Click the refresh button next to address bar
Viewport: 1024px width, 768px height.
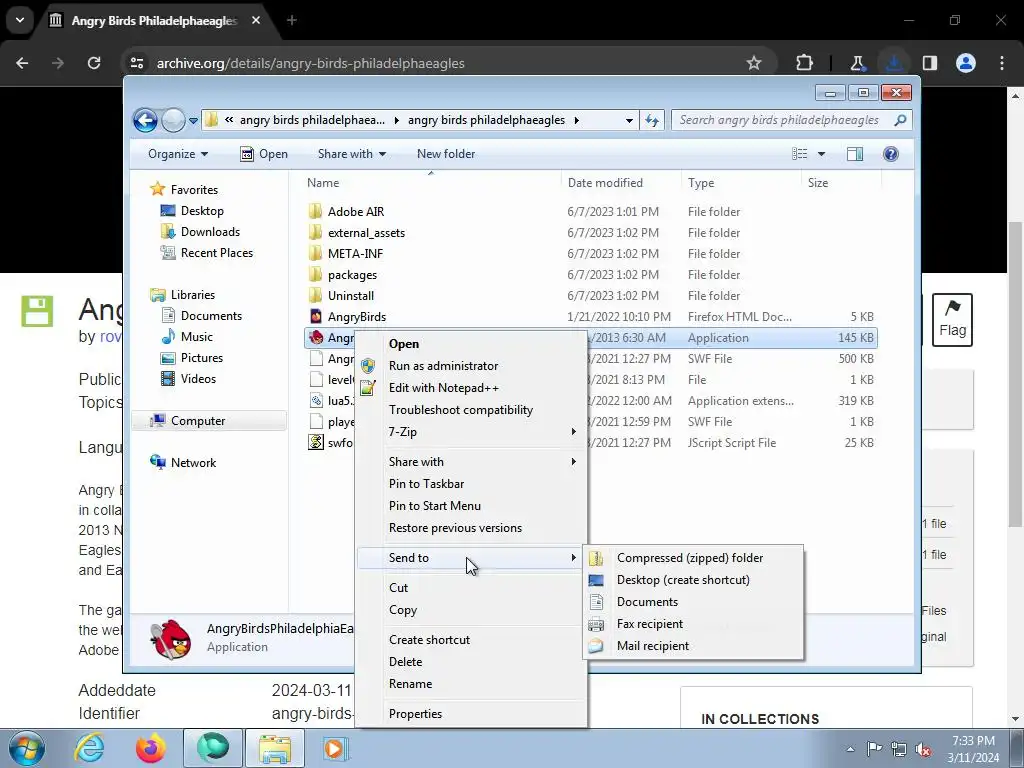tap(652, 120)
